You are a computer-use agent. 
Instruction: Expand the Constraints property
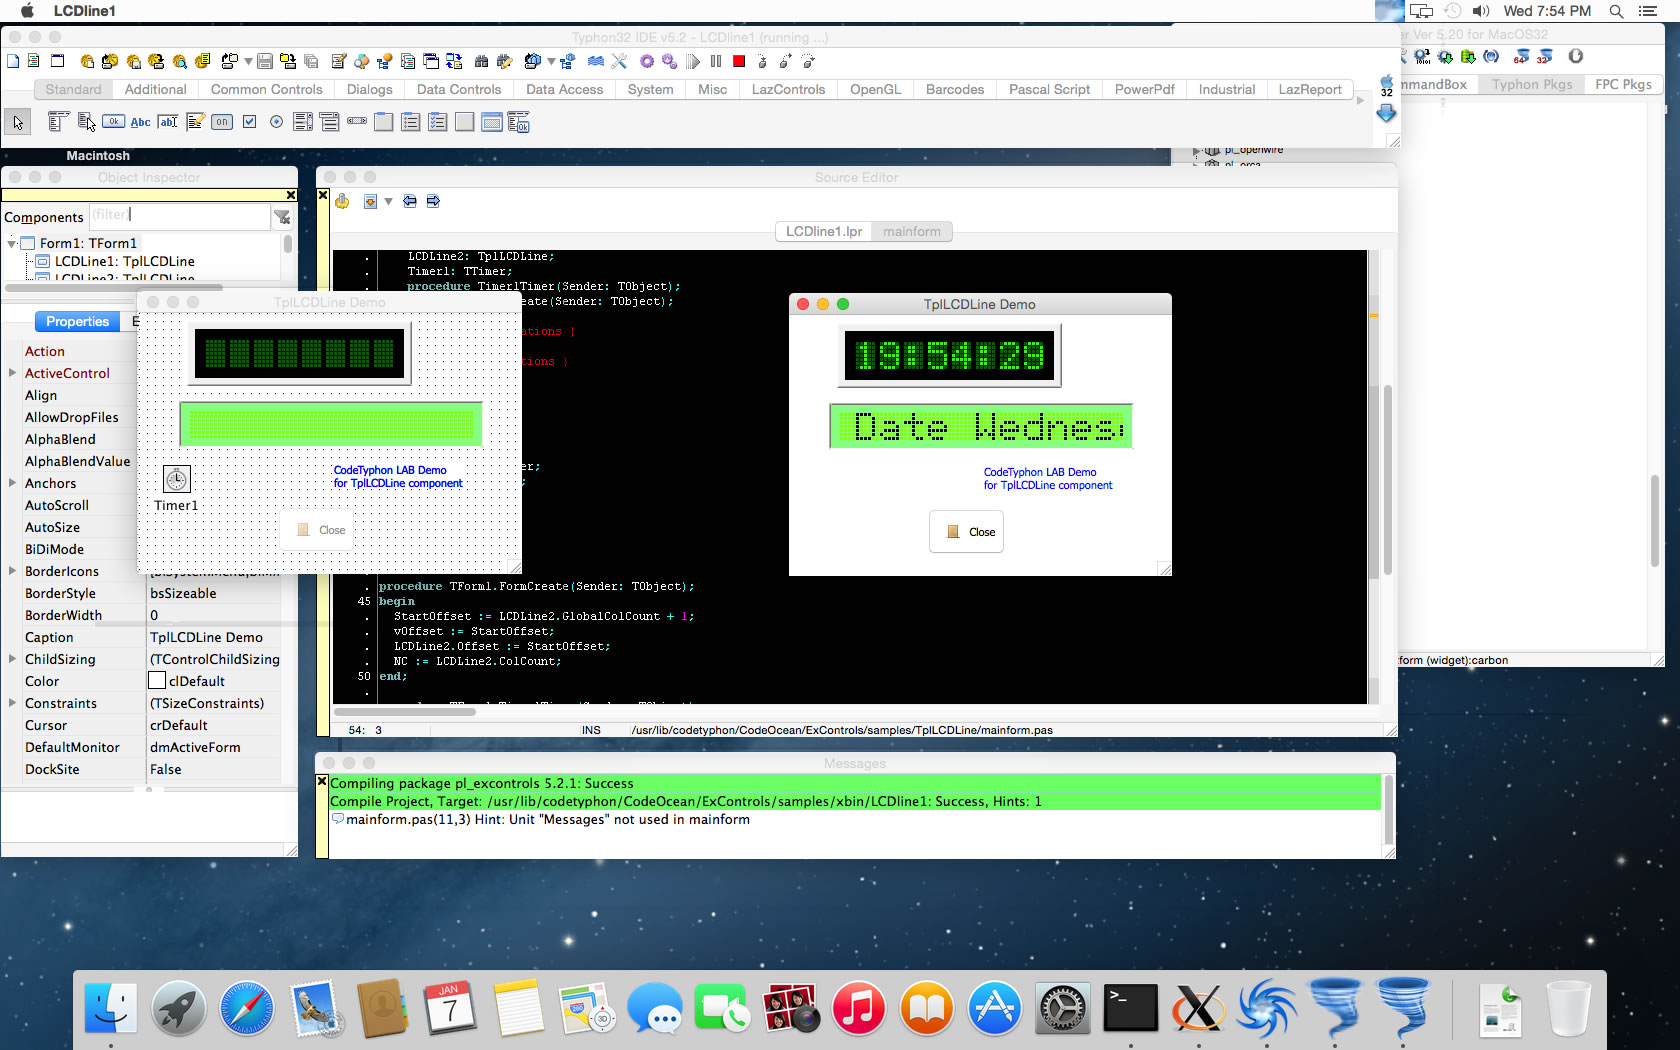12,703
